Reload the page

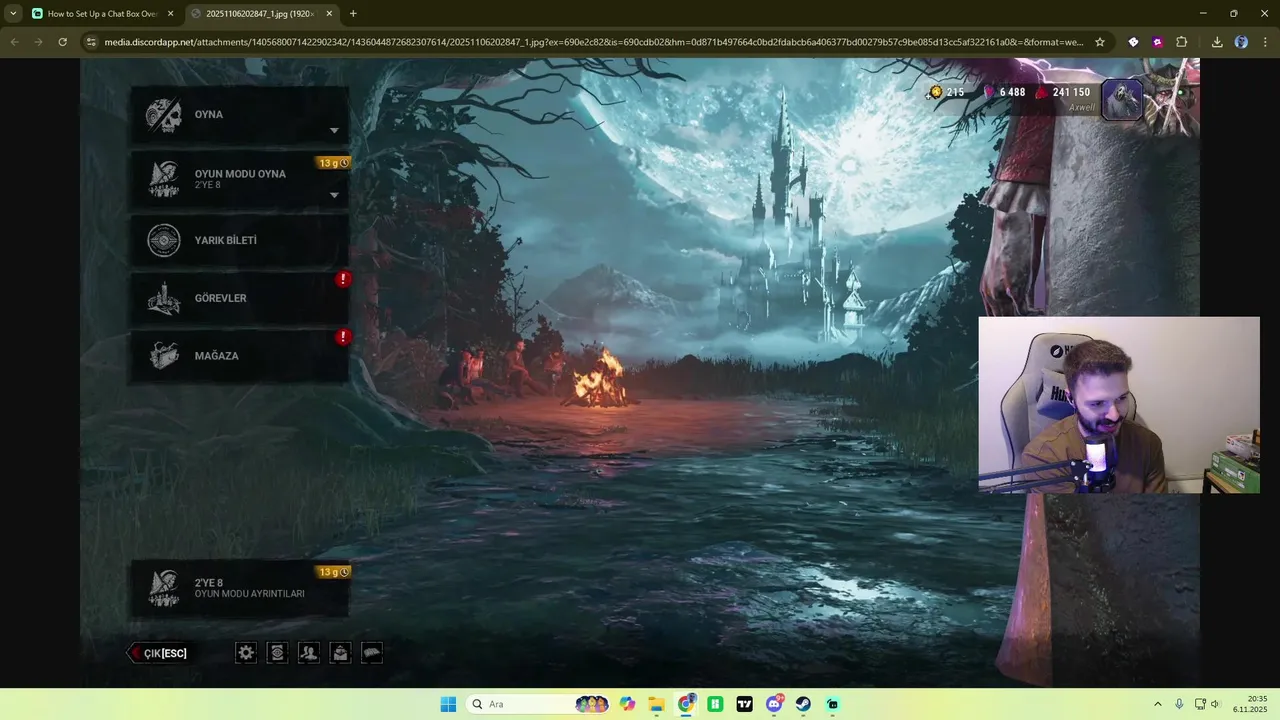pos(62,42)
